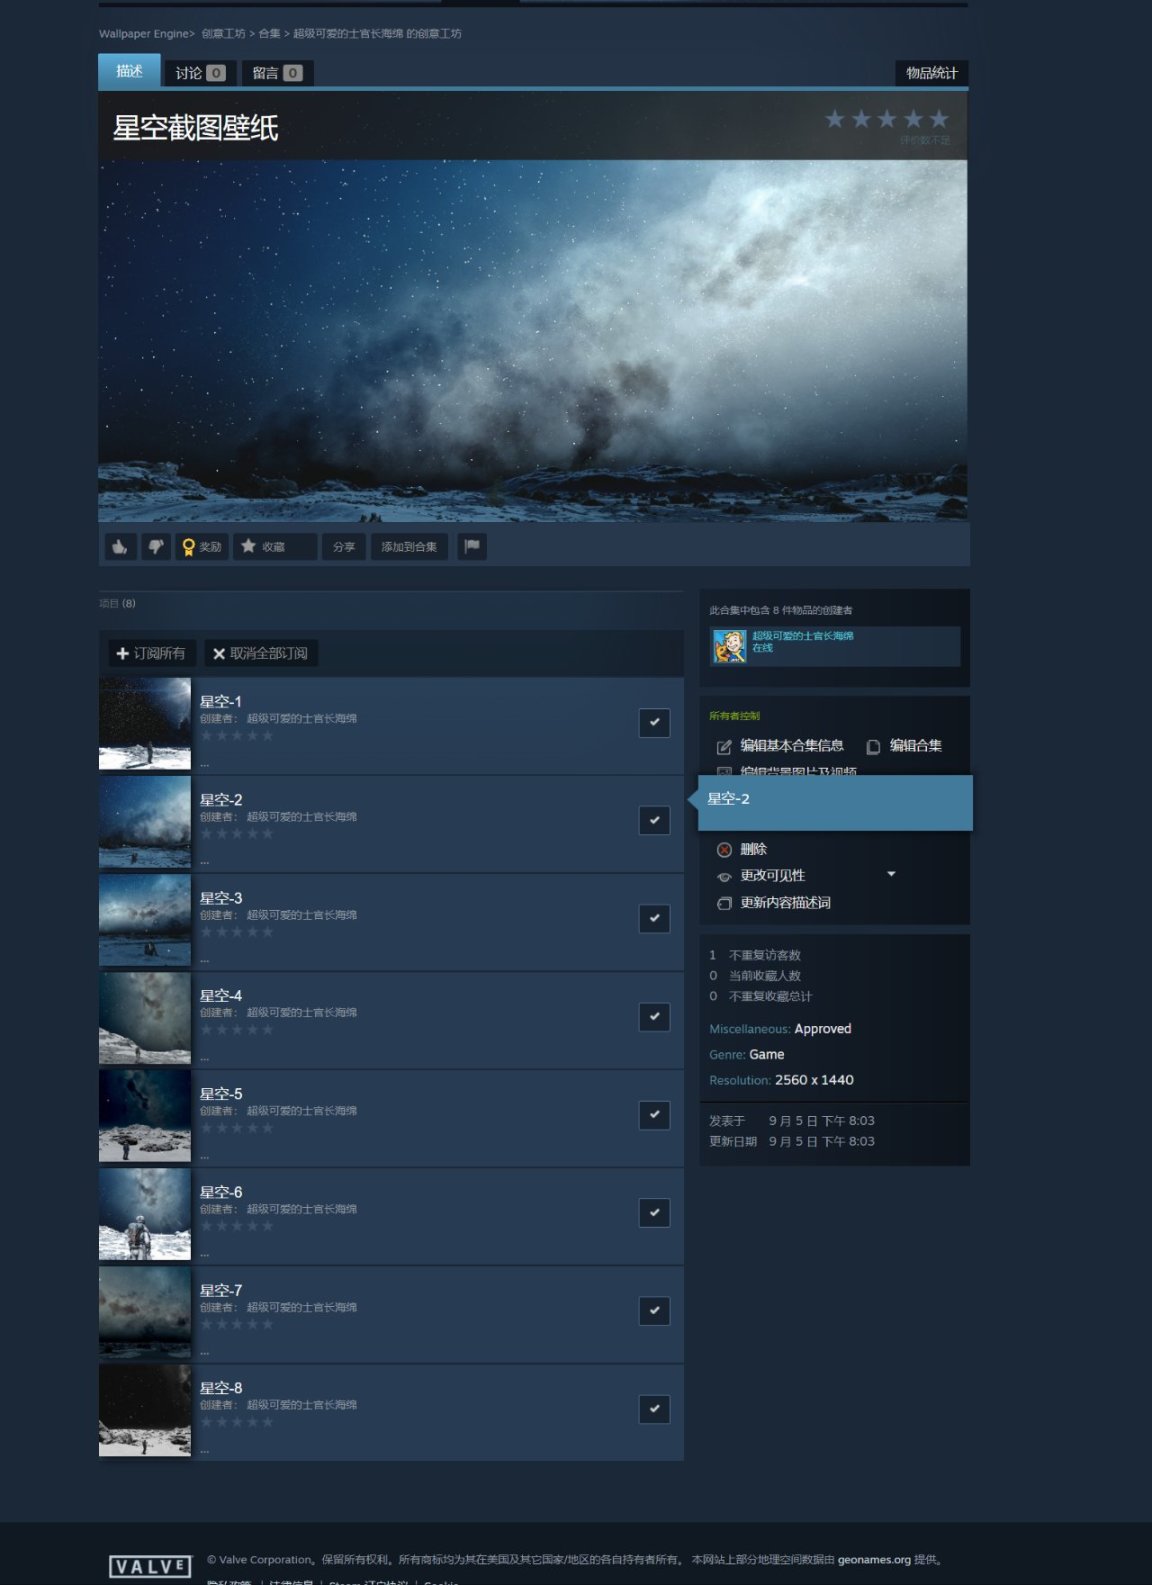Click the 星空-1 item title
Image resolution: width=1152 pixels, height=1585 pixels.
(221, 702)
